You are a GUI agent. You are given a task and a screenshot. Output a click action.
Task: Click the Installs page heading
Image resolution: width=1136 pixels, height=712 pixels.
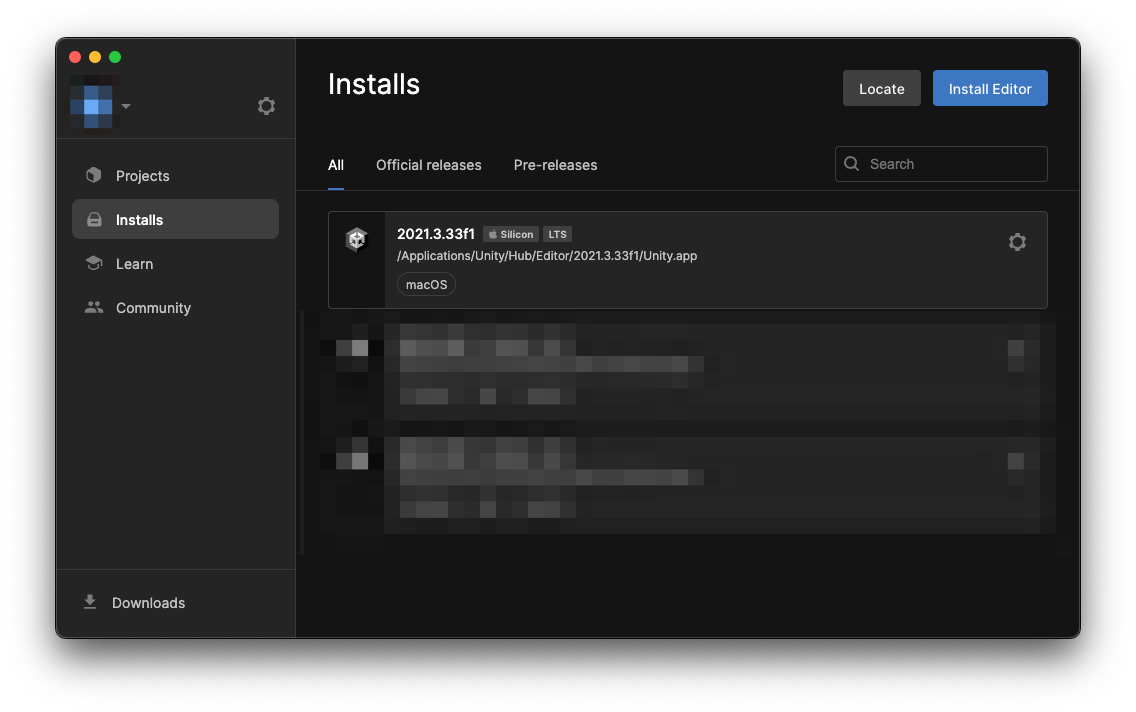pos(374,84)
